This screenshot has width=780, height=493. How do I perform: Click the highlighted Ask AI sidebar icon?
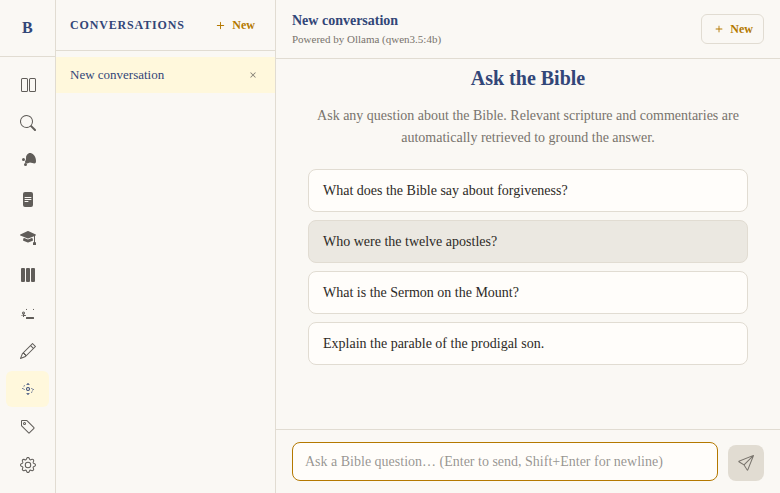(x=28, y=389)
